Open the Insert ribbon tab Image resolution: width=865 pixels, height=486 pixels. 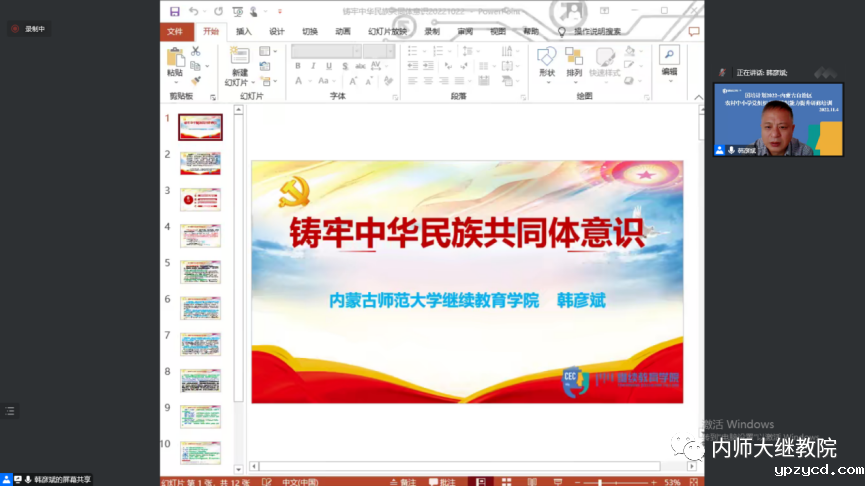[244, 31]
